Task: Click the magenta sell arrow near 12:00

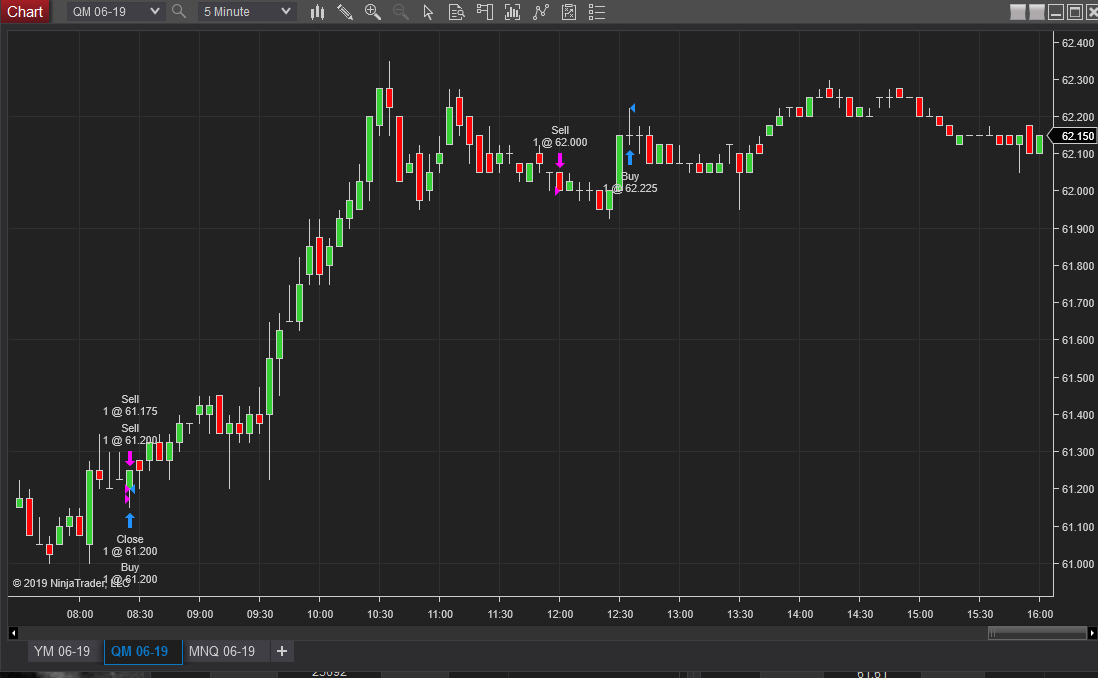Action: click(x=560, y=160)
